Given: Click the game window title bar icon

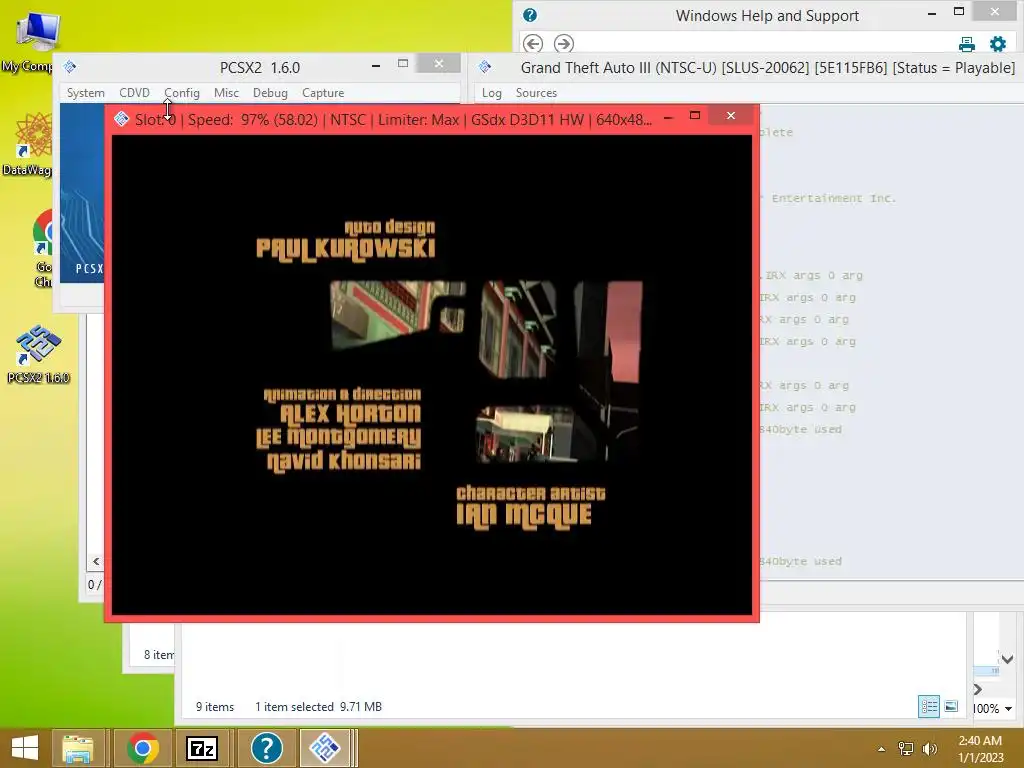Looking at the screenshot, I should (121, 119).
